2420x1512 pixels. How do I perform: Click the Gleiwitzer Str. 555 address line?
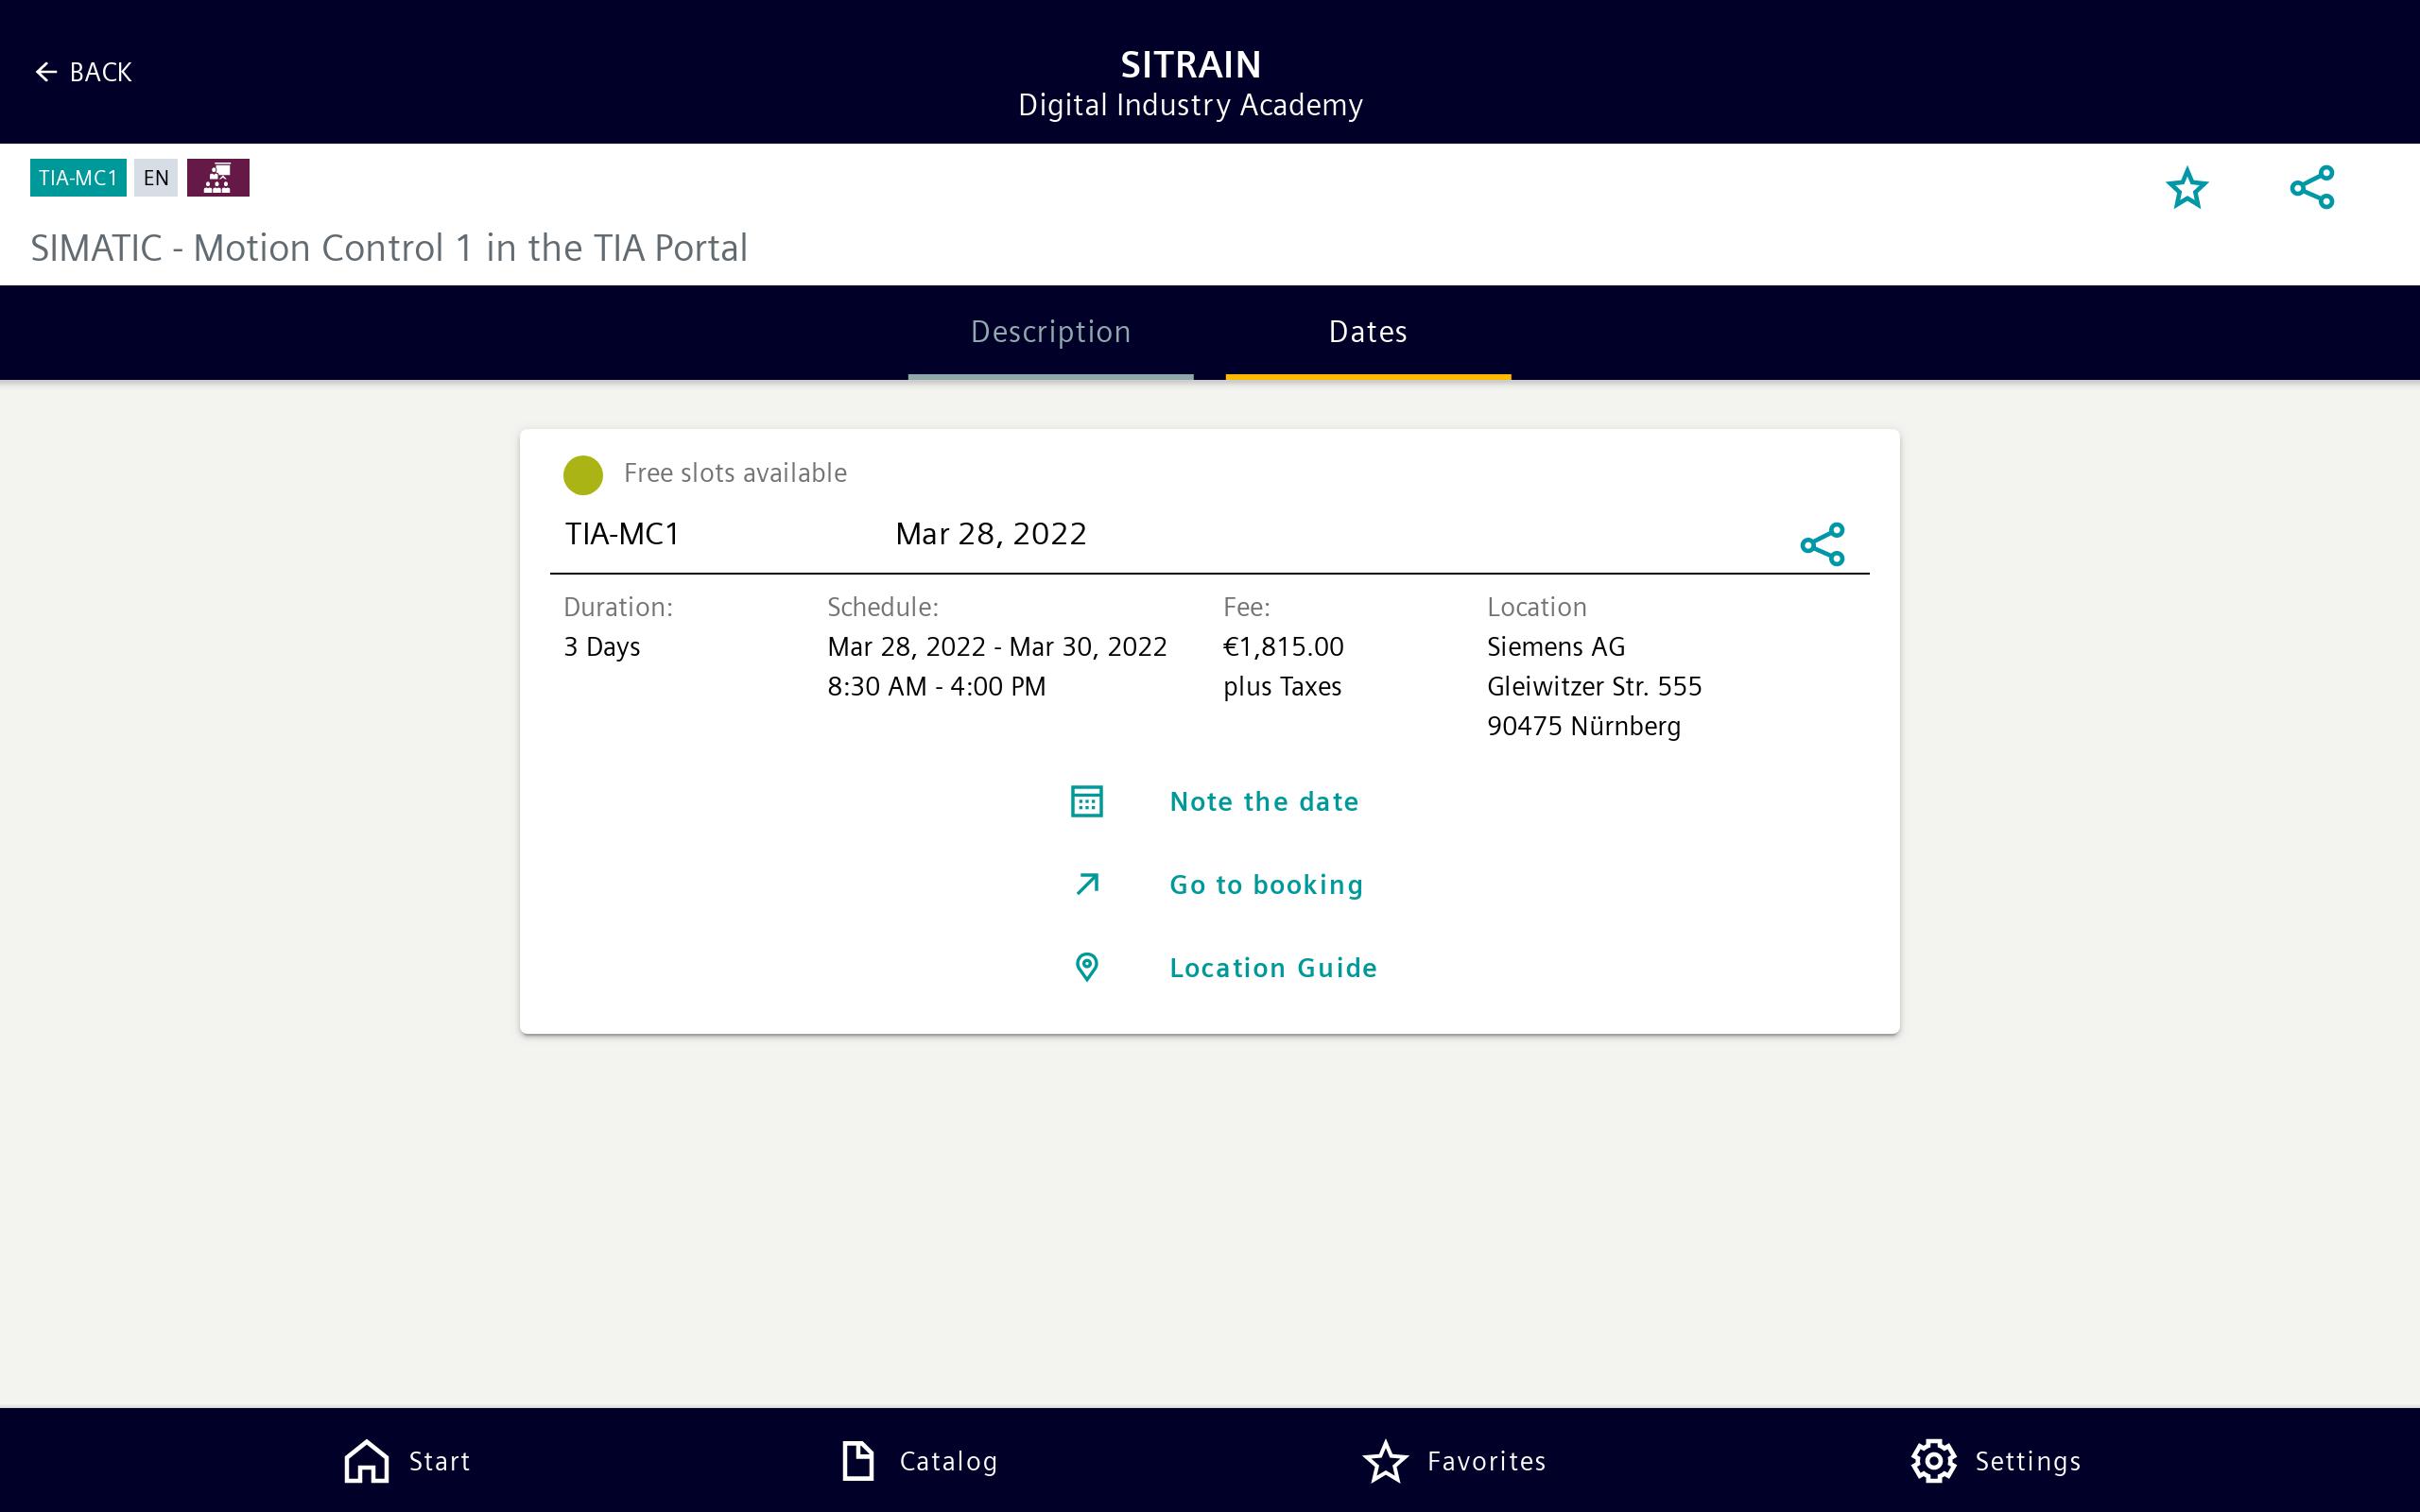tap(1594, 687)
